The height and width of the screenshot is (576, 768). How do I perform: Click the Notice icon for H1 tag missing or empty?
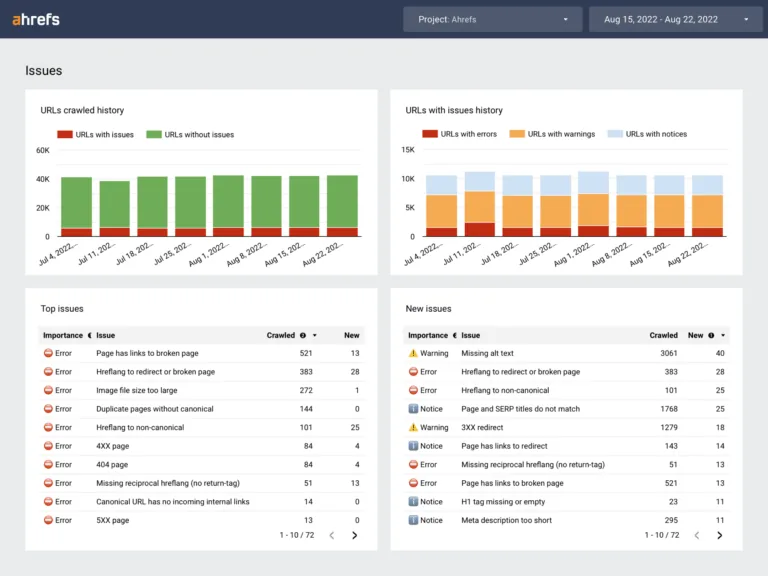pos(413,502)
